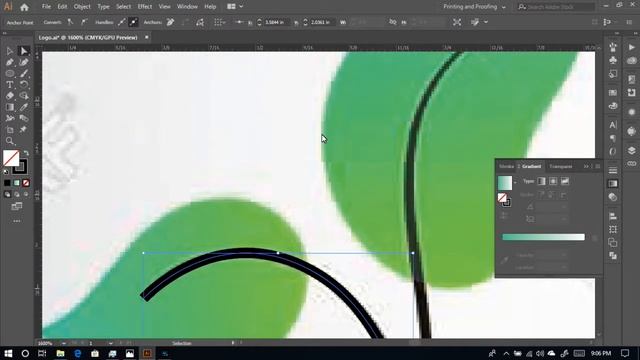This screenshot has height=360, width=640.
Task: Click the Search Adobe Stock field
Action: click(x=556, y=7)
